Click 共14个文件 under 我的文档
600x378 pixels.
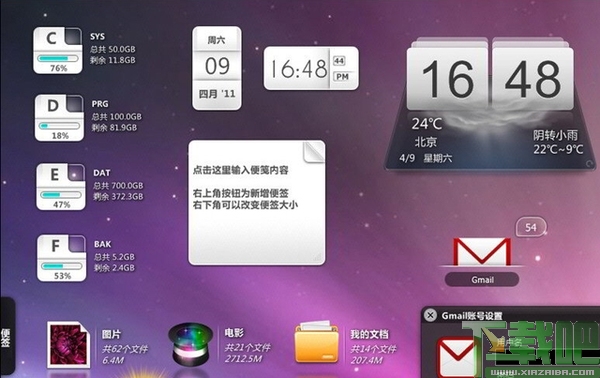(373, 349)
